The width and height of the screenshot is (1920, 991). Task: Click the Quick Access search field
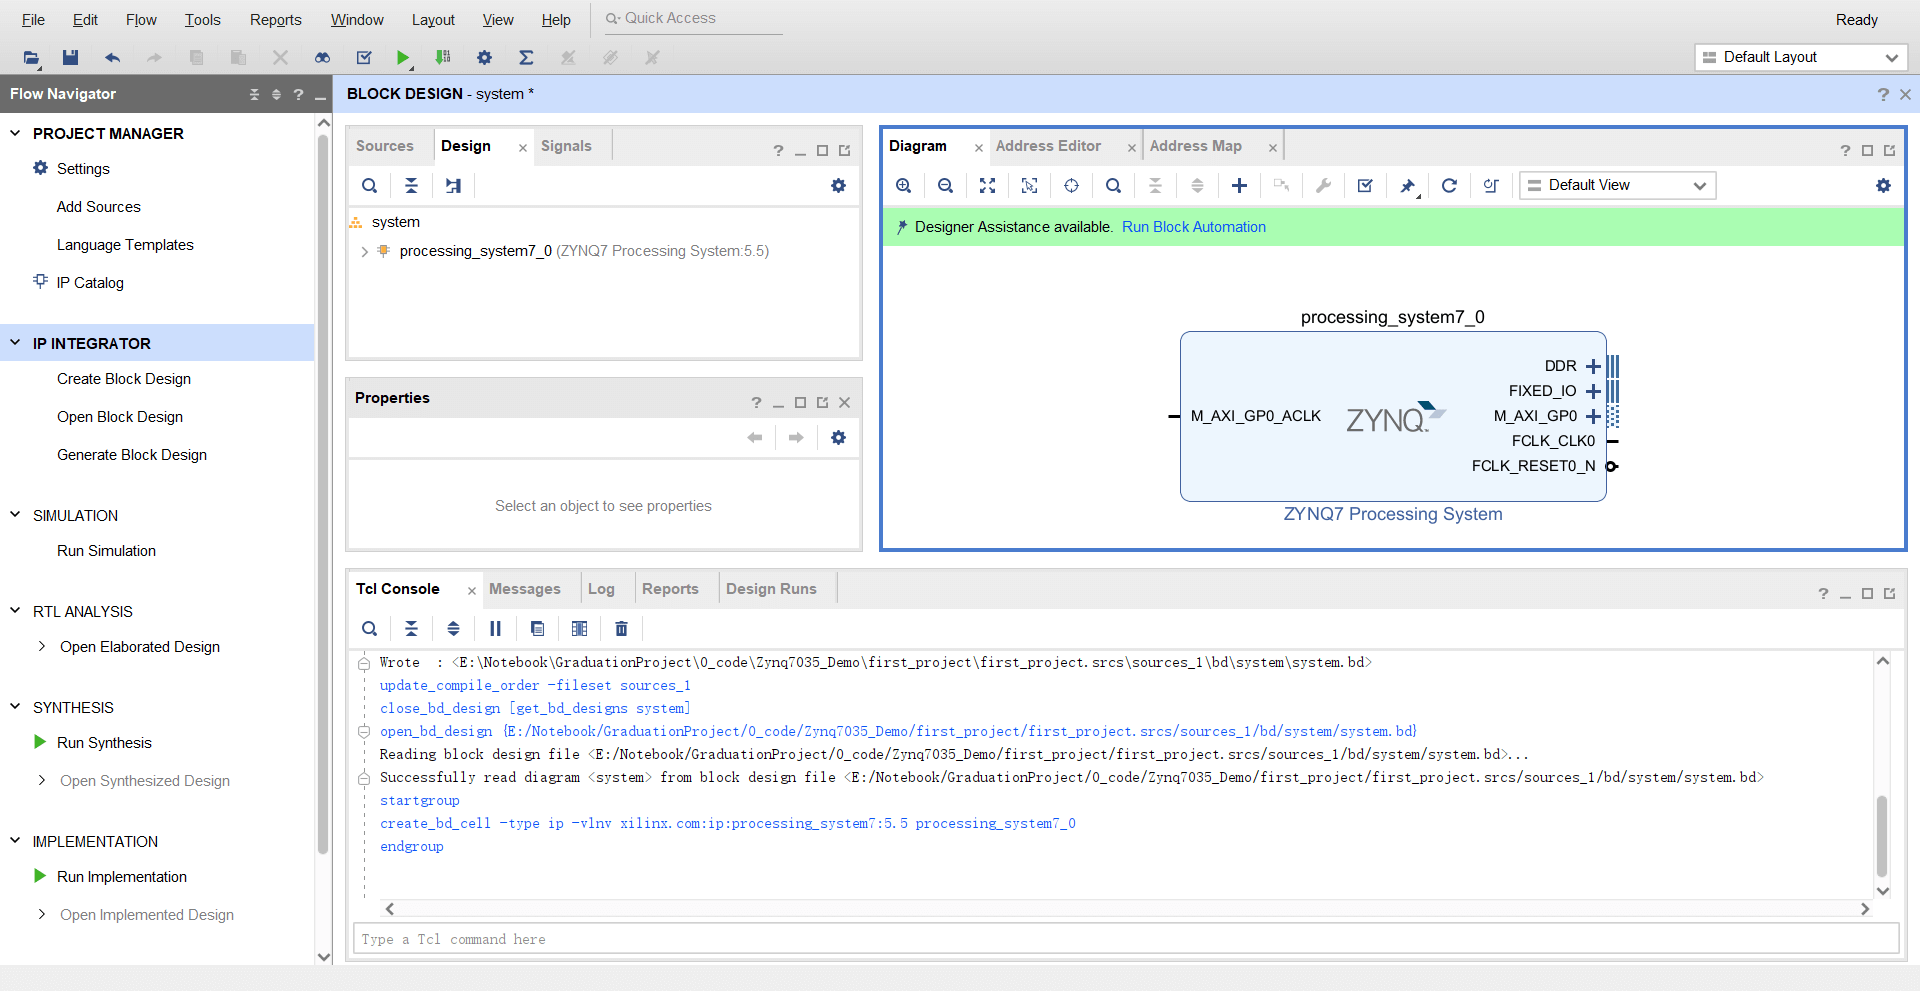pyautogui.click(x=693, y=18)
